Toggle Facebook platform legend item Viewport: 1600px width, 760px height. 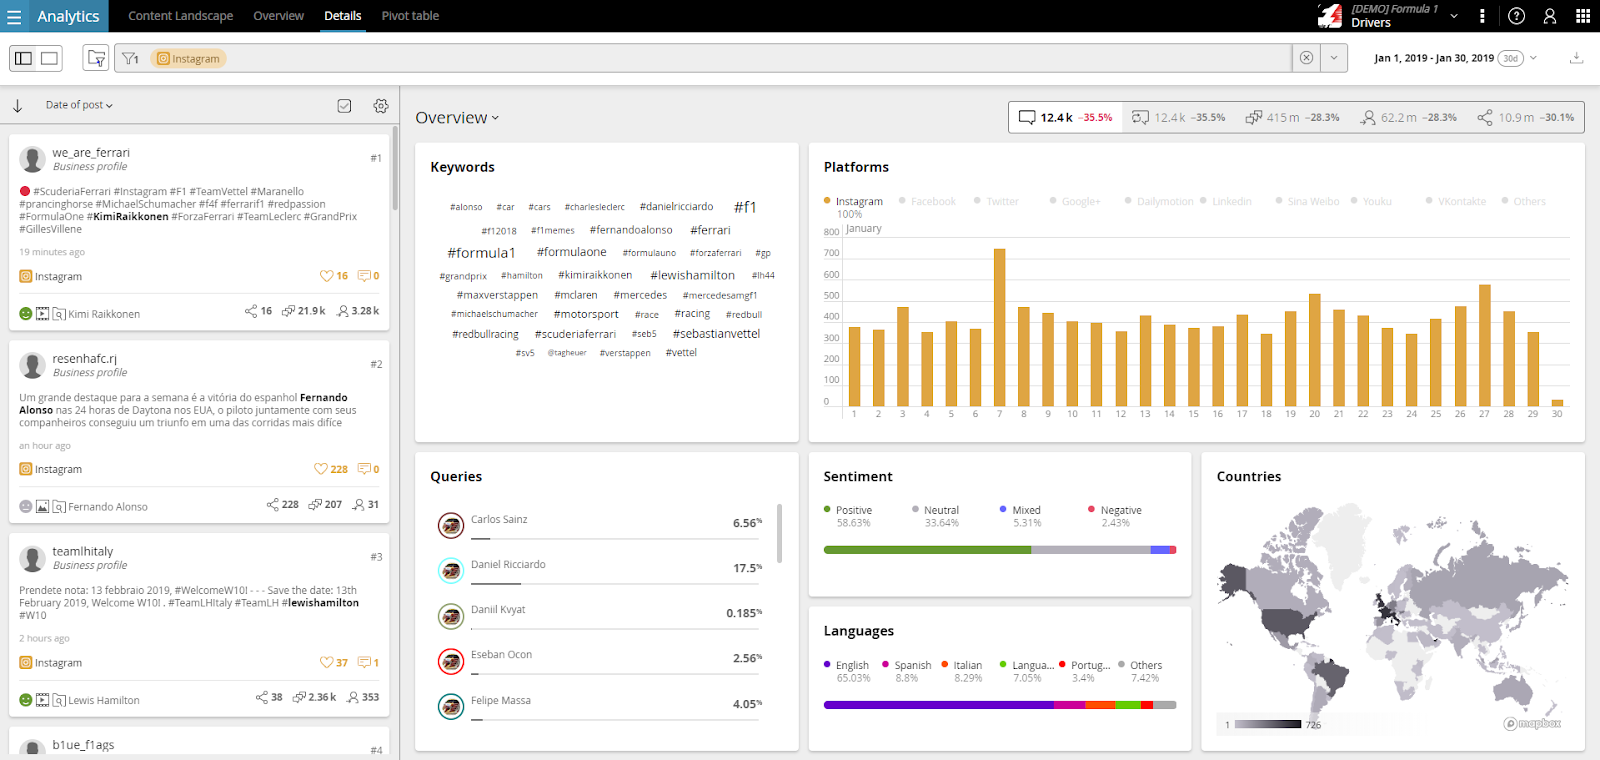[x=927, y=201]
